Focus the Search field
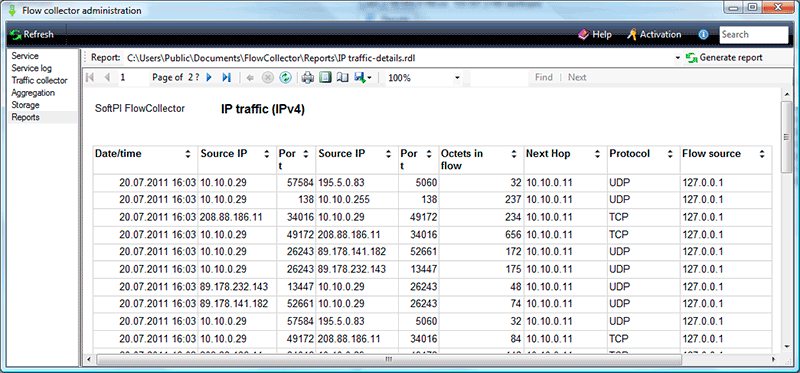Screen dimensions: 800x373 [754, 35]
